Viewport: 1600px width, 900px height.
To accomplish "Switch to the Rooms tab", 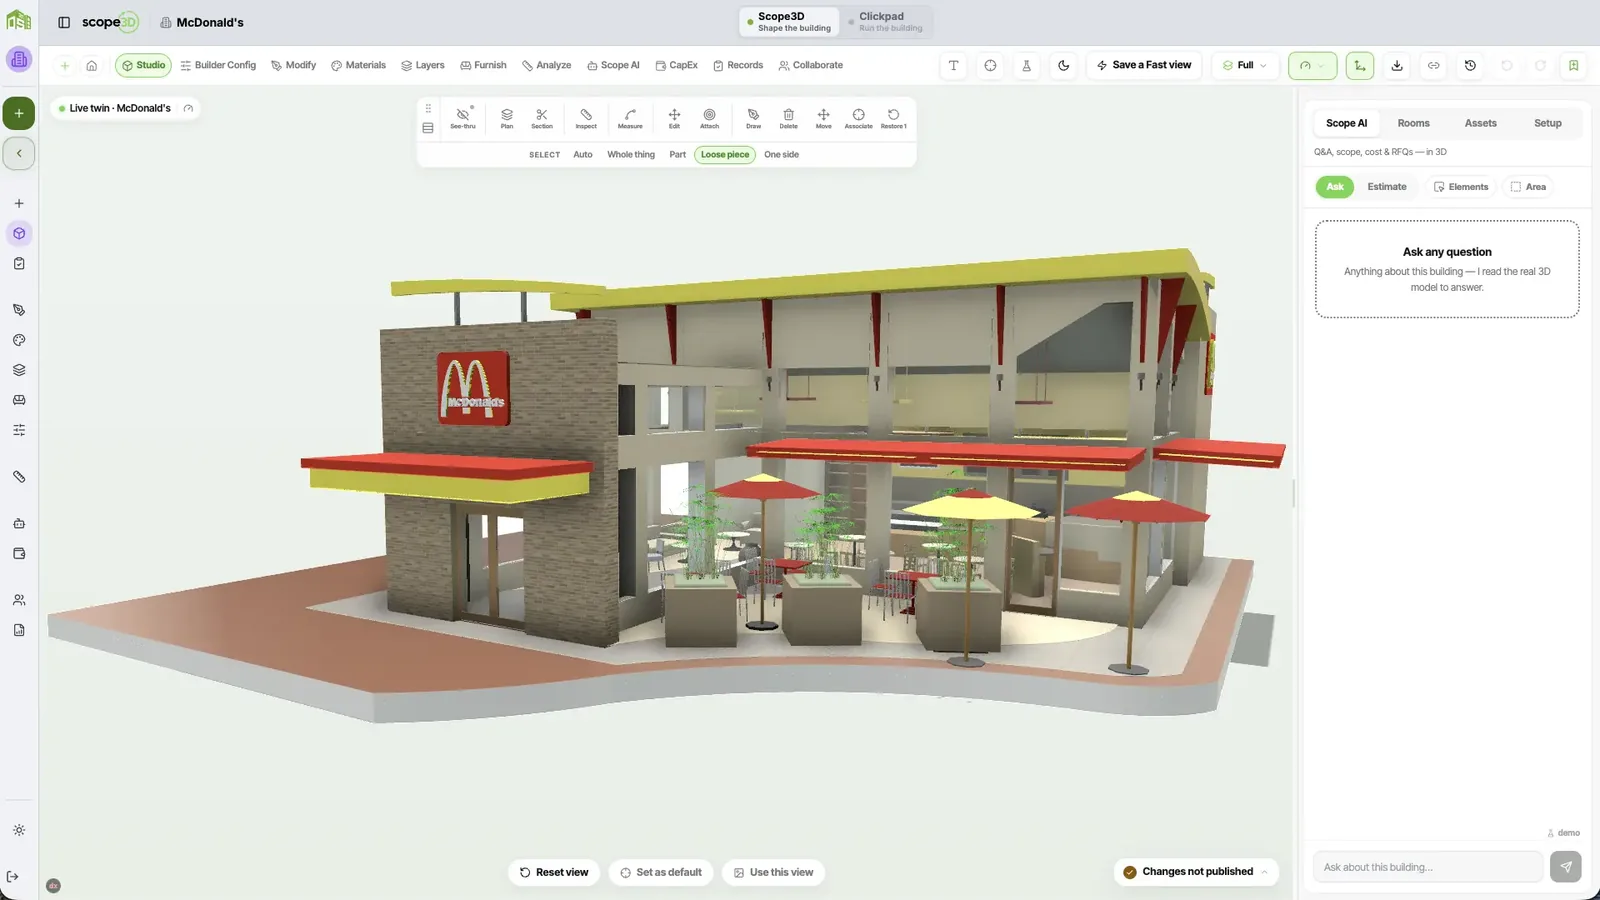I will click(x=1413, y=123).
